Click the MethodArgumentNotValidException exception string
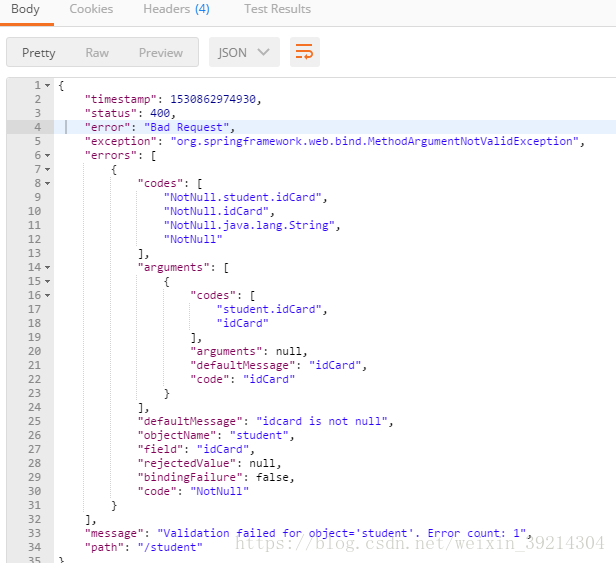The image size is (616, 563). coord(375,142)
